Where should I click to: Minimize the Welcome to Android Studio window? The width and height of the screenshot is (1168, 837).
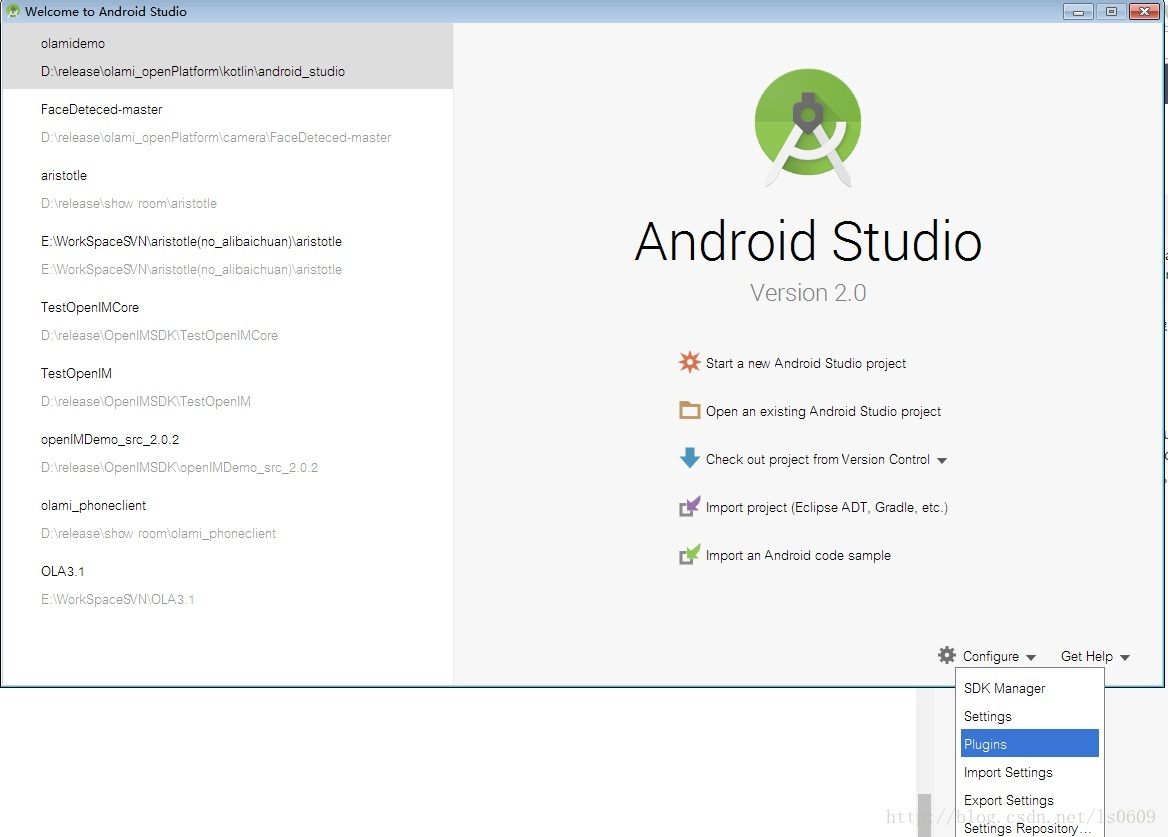1078,11
